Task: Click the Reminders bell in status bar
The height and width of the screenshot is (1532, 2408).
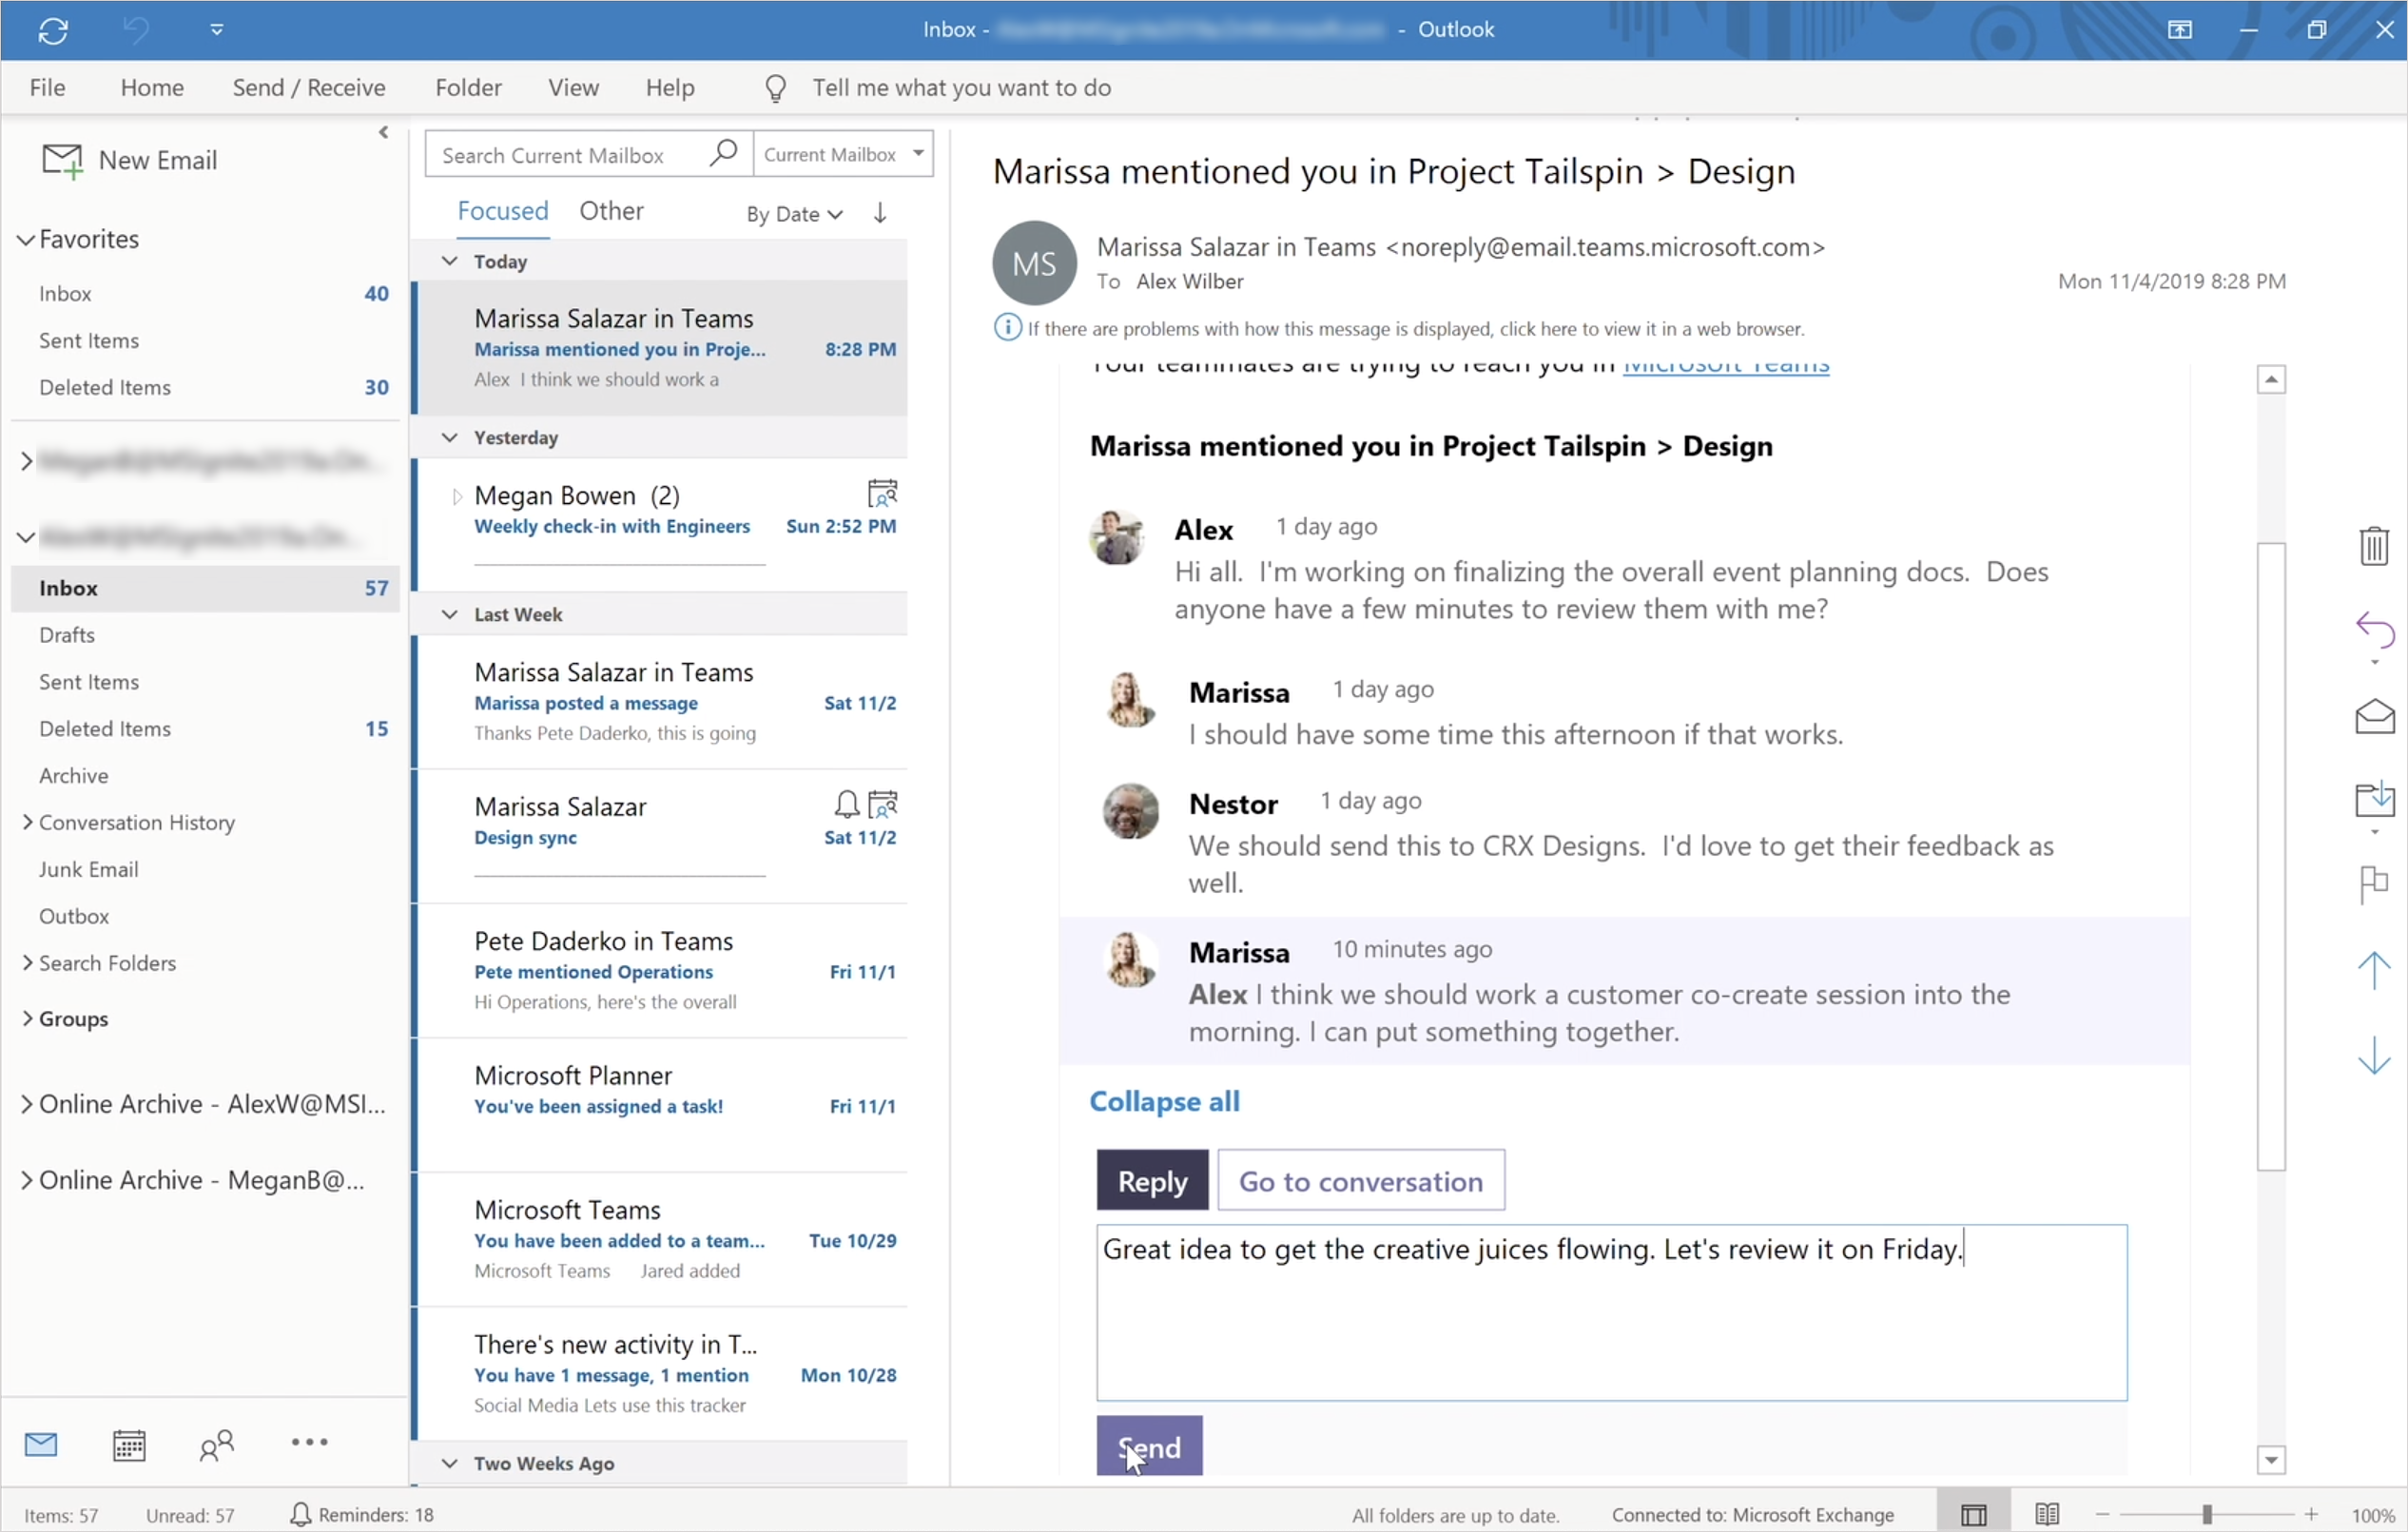Action: coord(300,1514)
